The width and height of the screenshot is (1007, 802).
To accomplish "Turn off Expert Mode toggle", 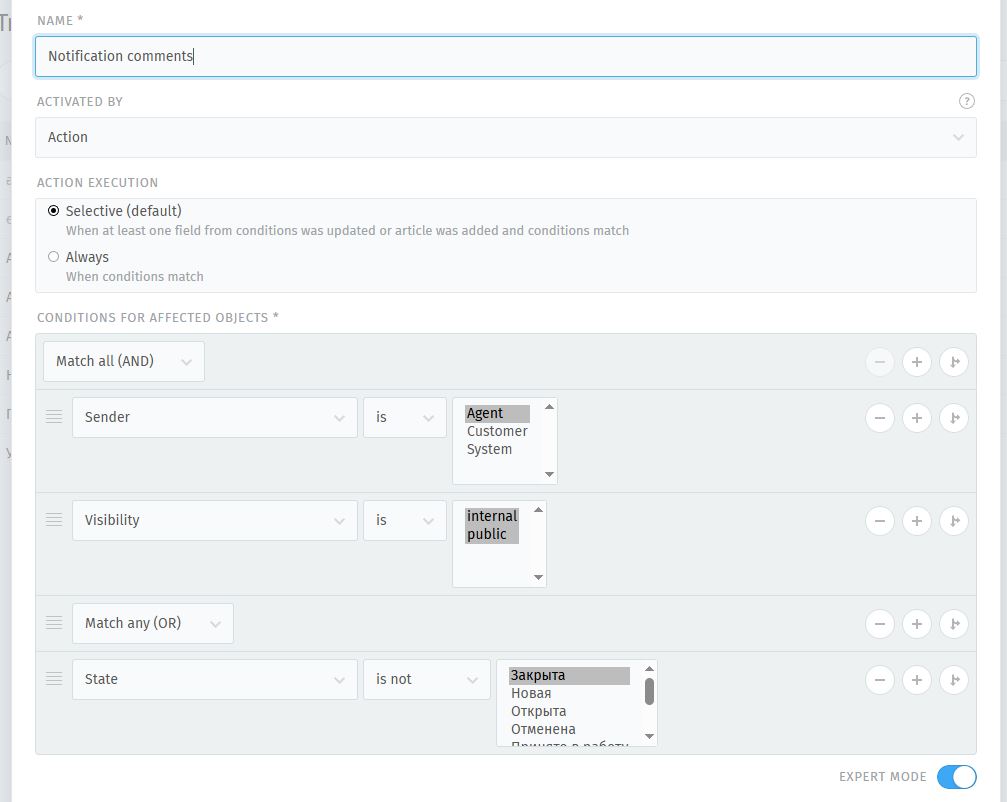I will tap(956, 777).
